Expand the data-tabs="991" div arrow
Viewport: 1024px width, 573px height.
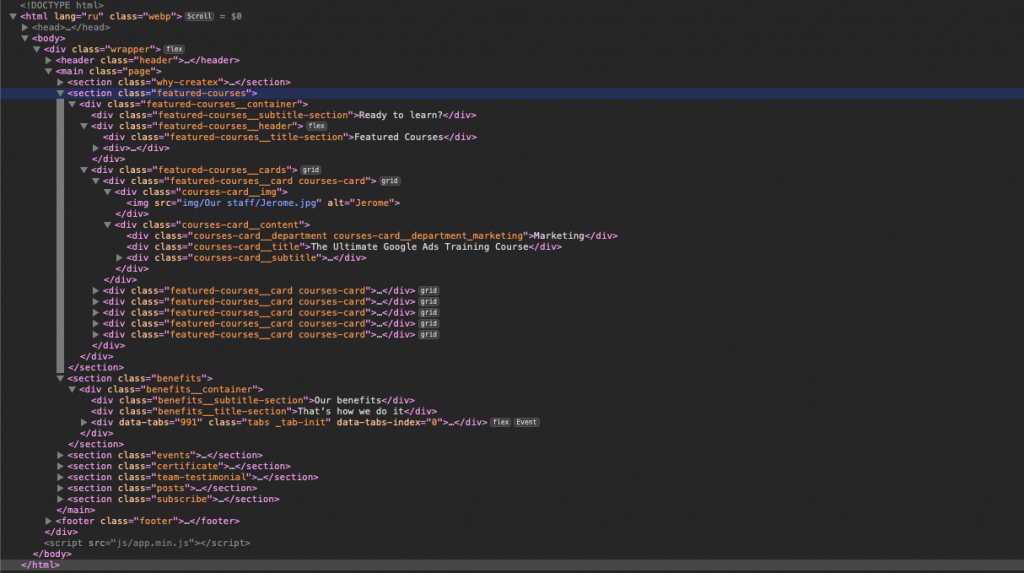tap(84, 422)
